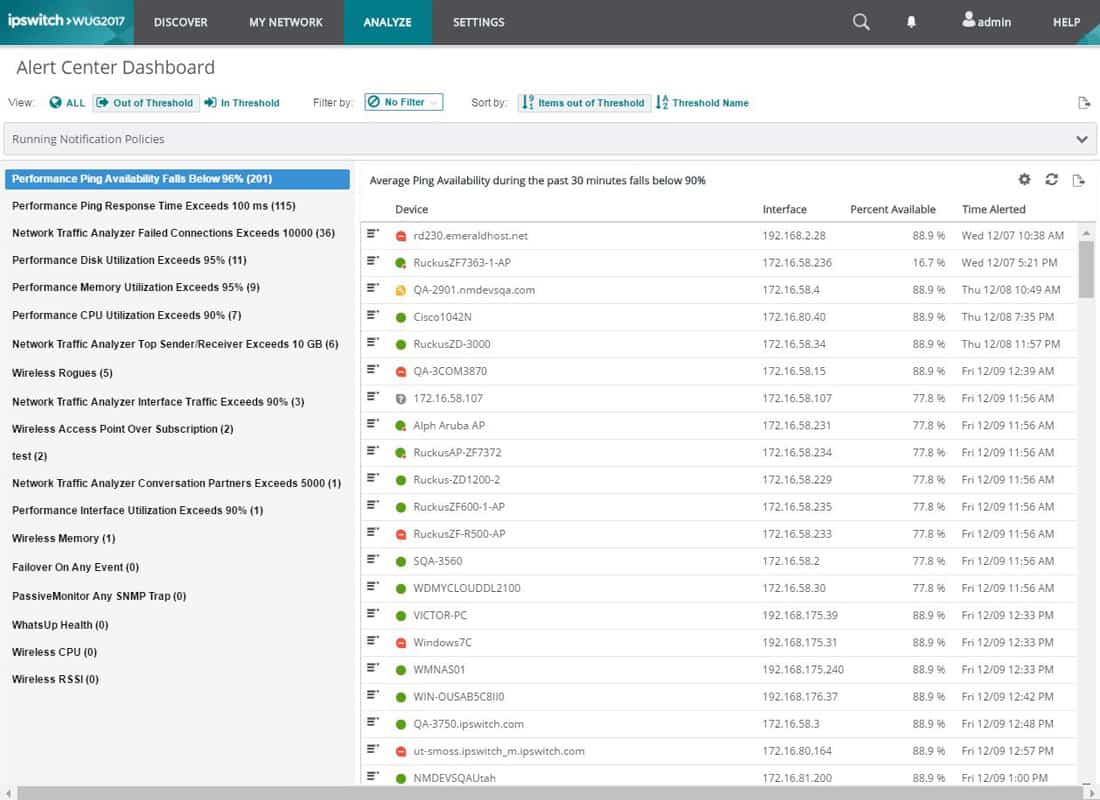The width and height of the screenshot is (1100, 800).
Task: Toggle In Threshold view
Action: [242, 102]
